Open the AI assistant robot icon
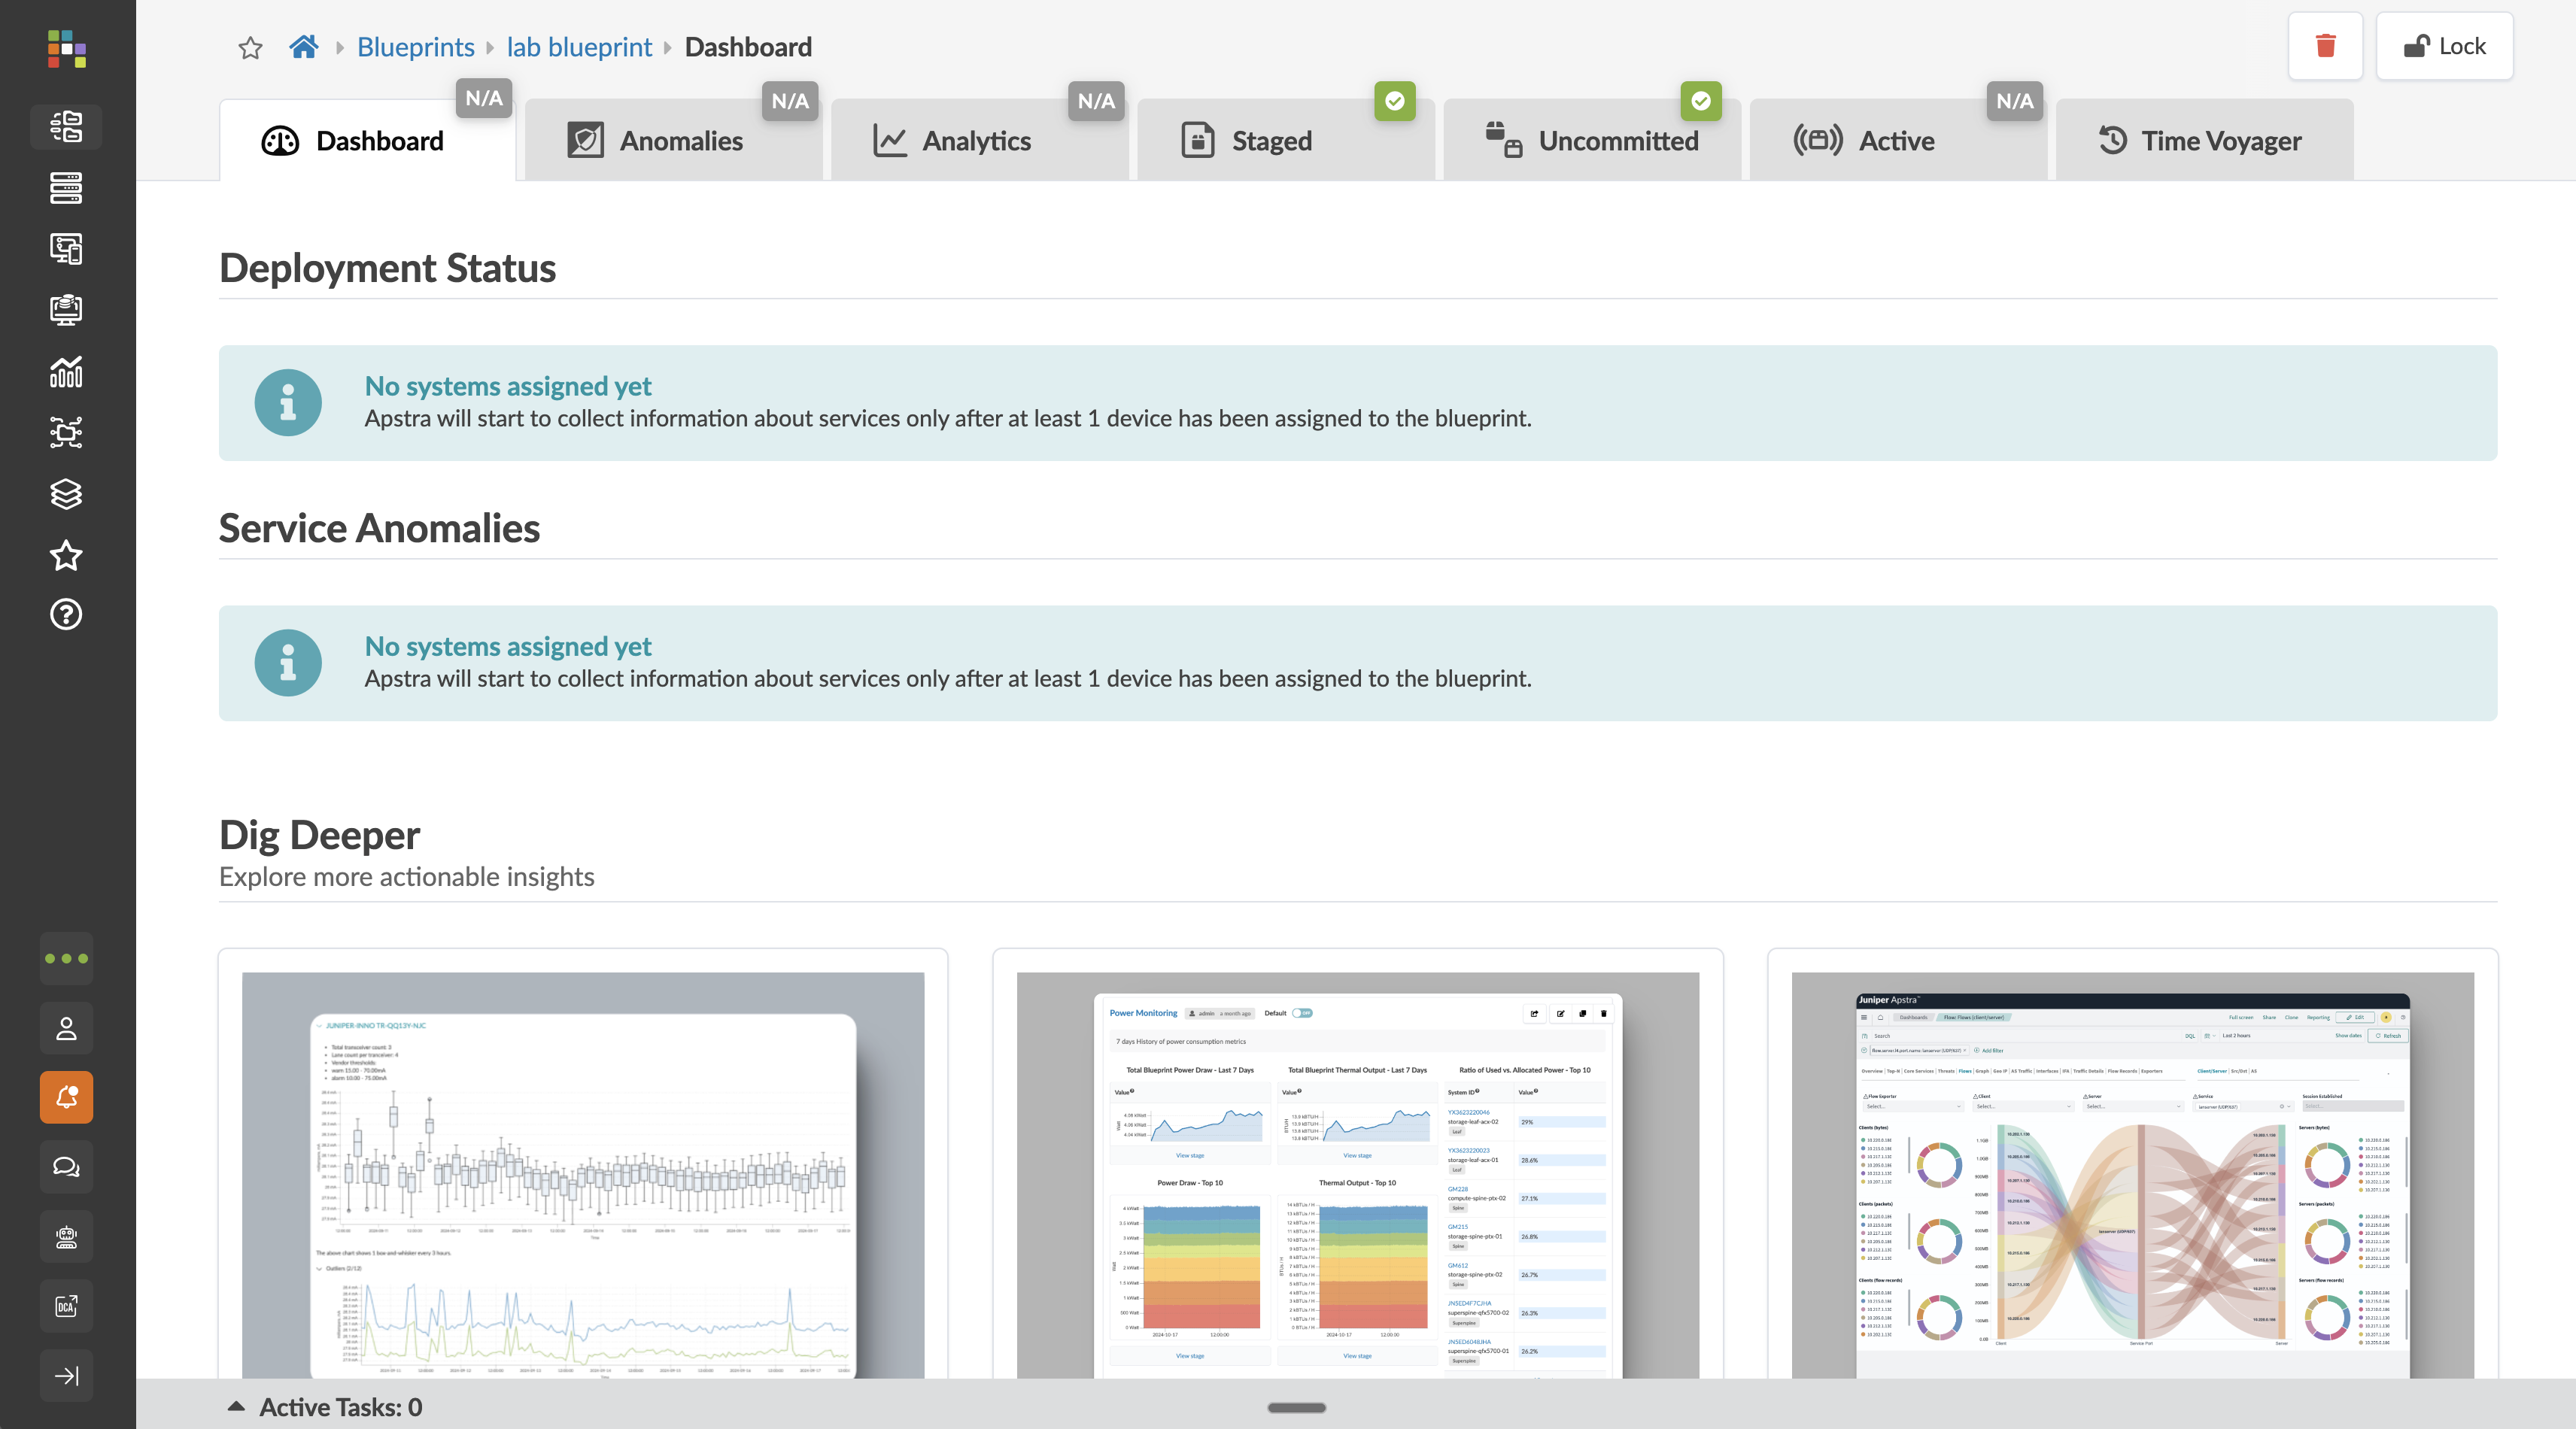Viewport: 2576px width, 1429px height. 66,1237
